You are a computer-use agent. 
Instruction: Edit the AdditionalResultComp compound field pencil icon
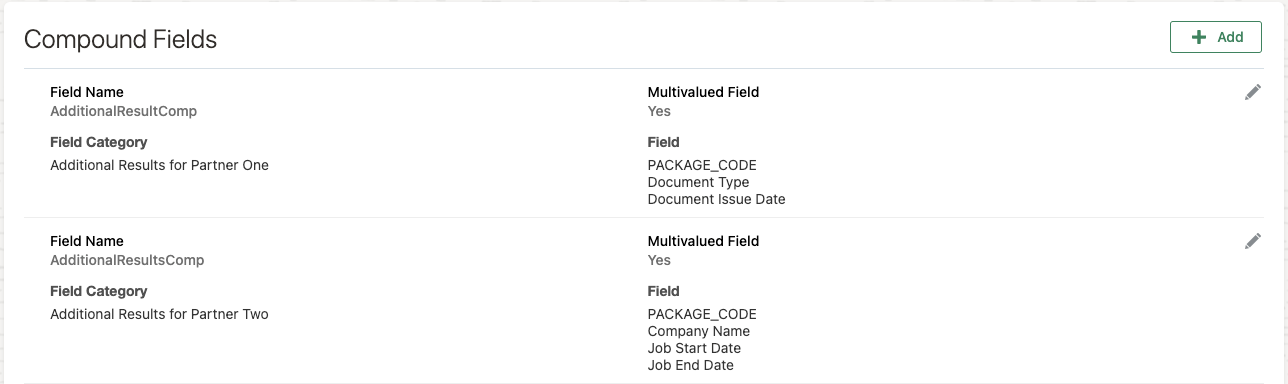(x=1252, y=92)
